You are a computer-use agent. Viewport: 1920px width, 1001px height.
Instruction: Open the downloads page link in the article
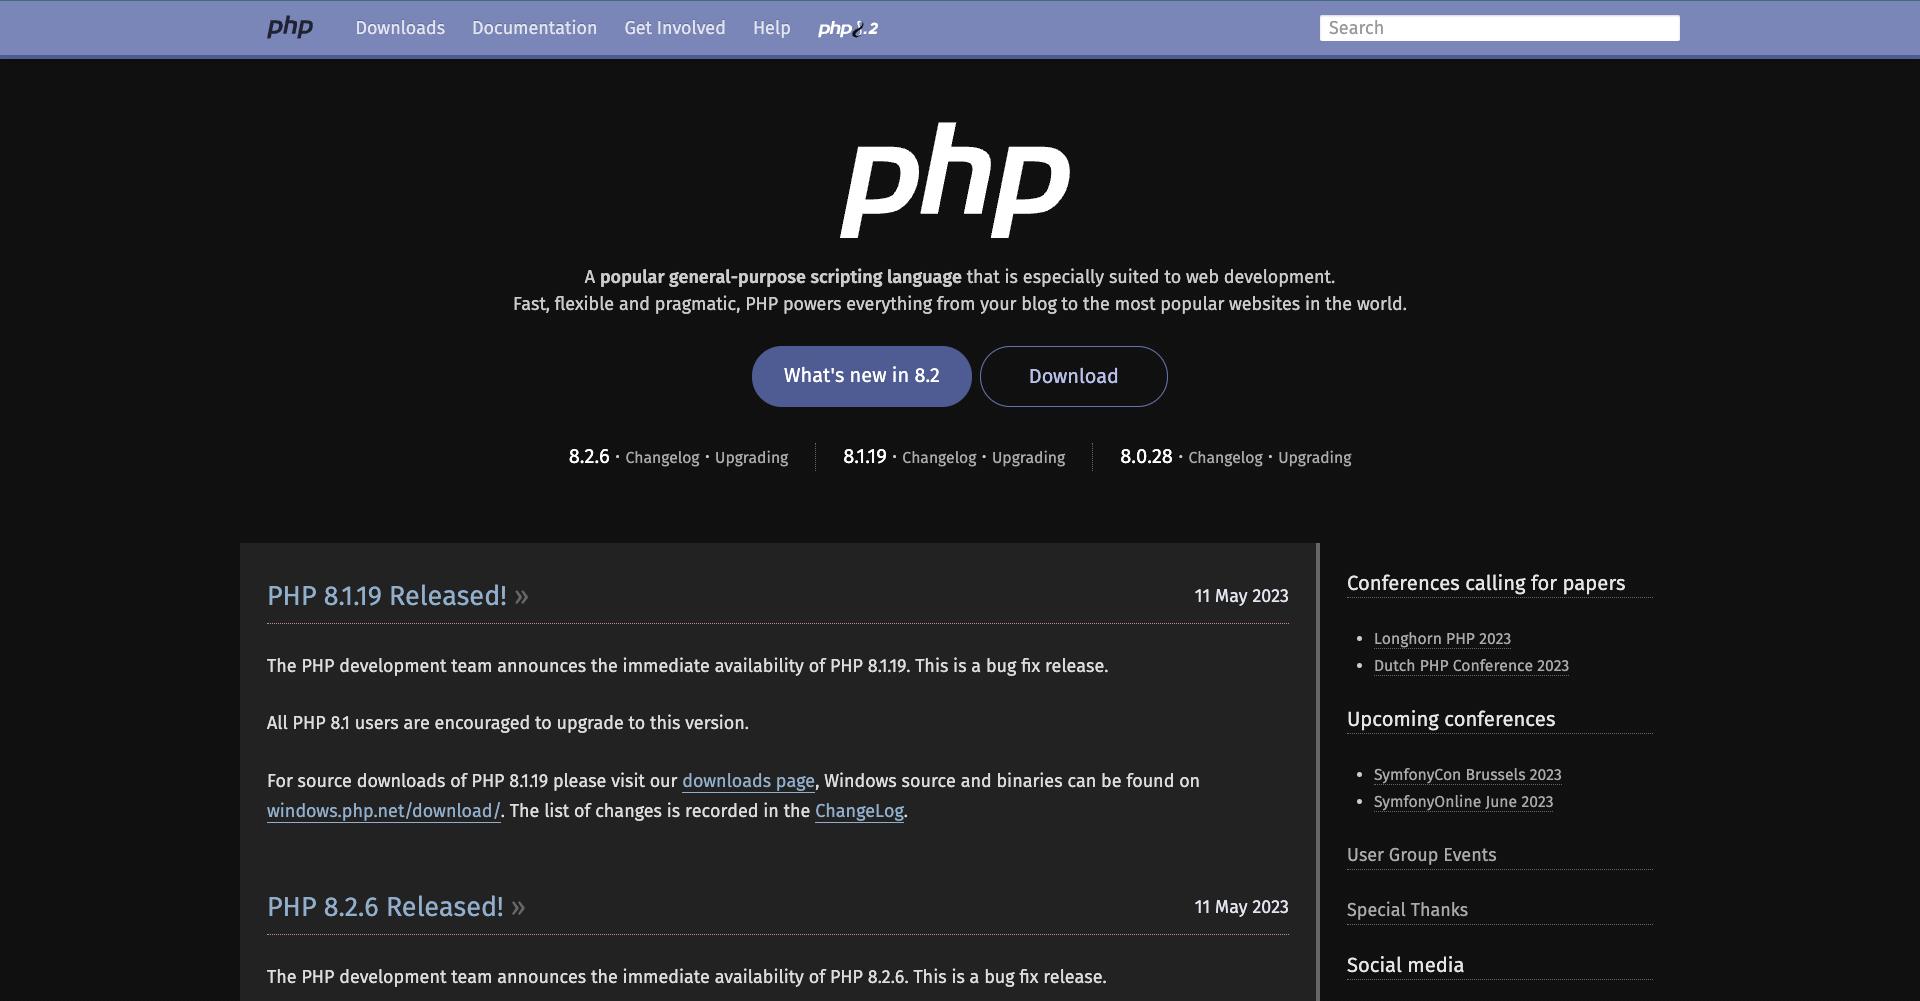pos(747,780)
